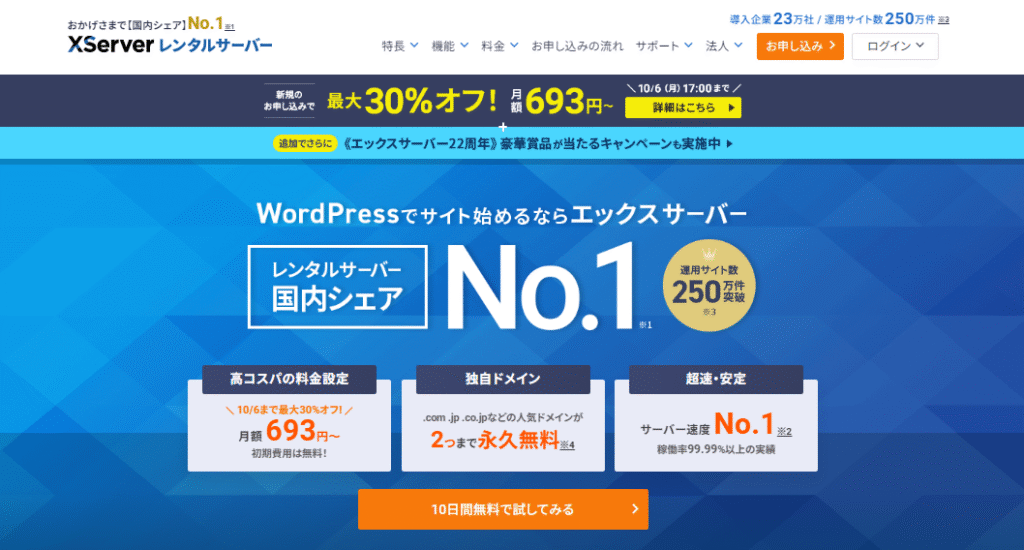Click the レンタルサーバー 国内シェア box
This screenshot has width=1024, height=550.
coord(338,287)
